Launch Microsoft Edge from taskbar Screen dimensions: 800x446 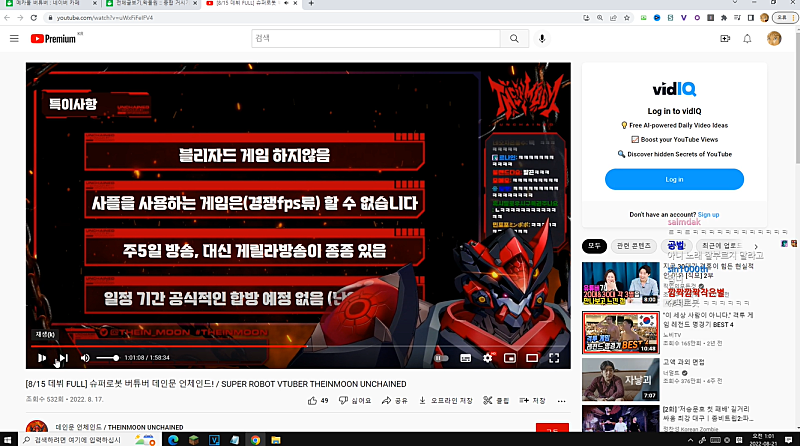173,439
